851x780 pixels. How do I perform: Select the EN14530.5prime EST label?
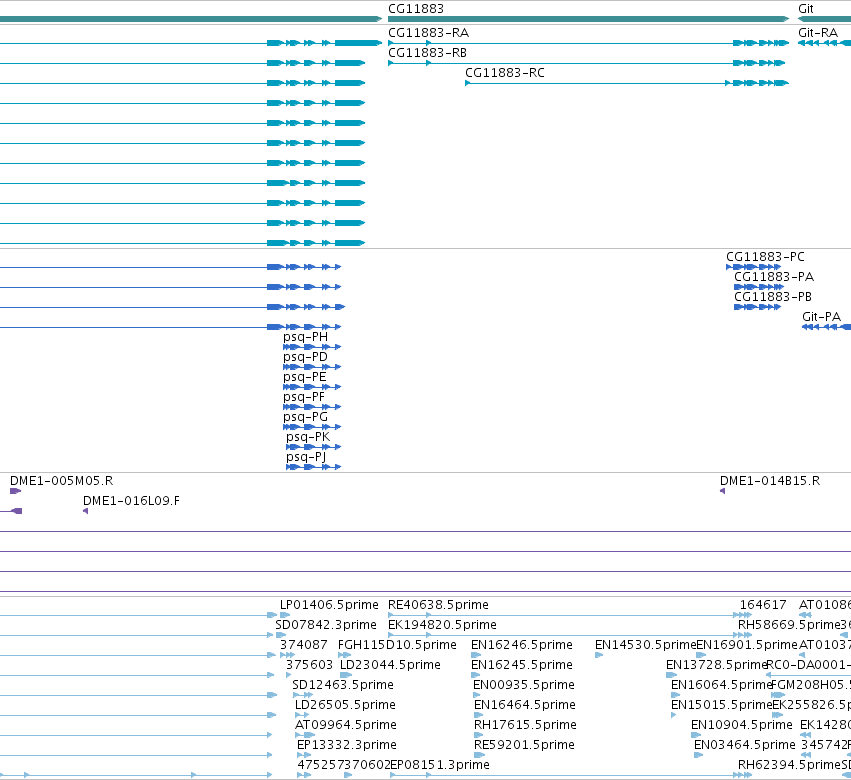coord(645,645)
